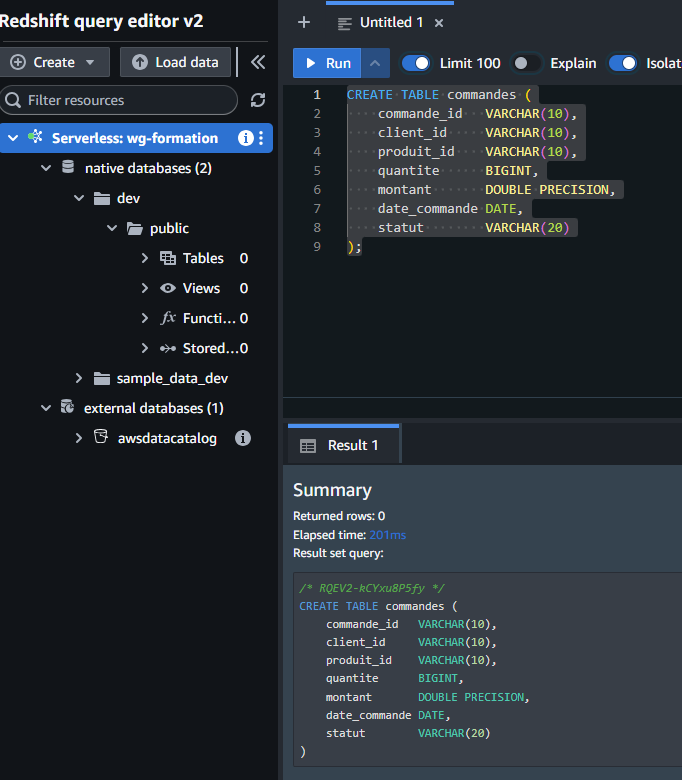Click the 201ms elapsed time link
The image size is (682, 780).
(x=388, y=535)
